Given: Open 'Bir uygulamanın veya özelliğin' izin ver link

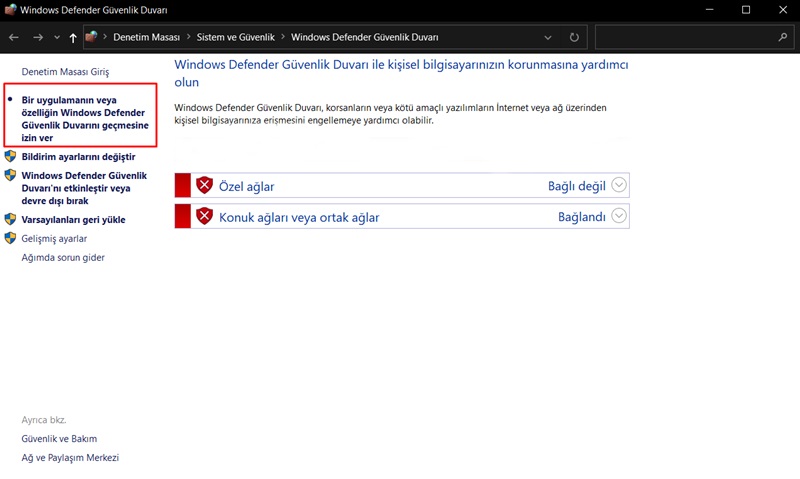Looking at the screenshot, I should 85,119.
